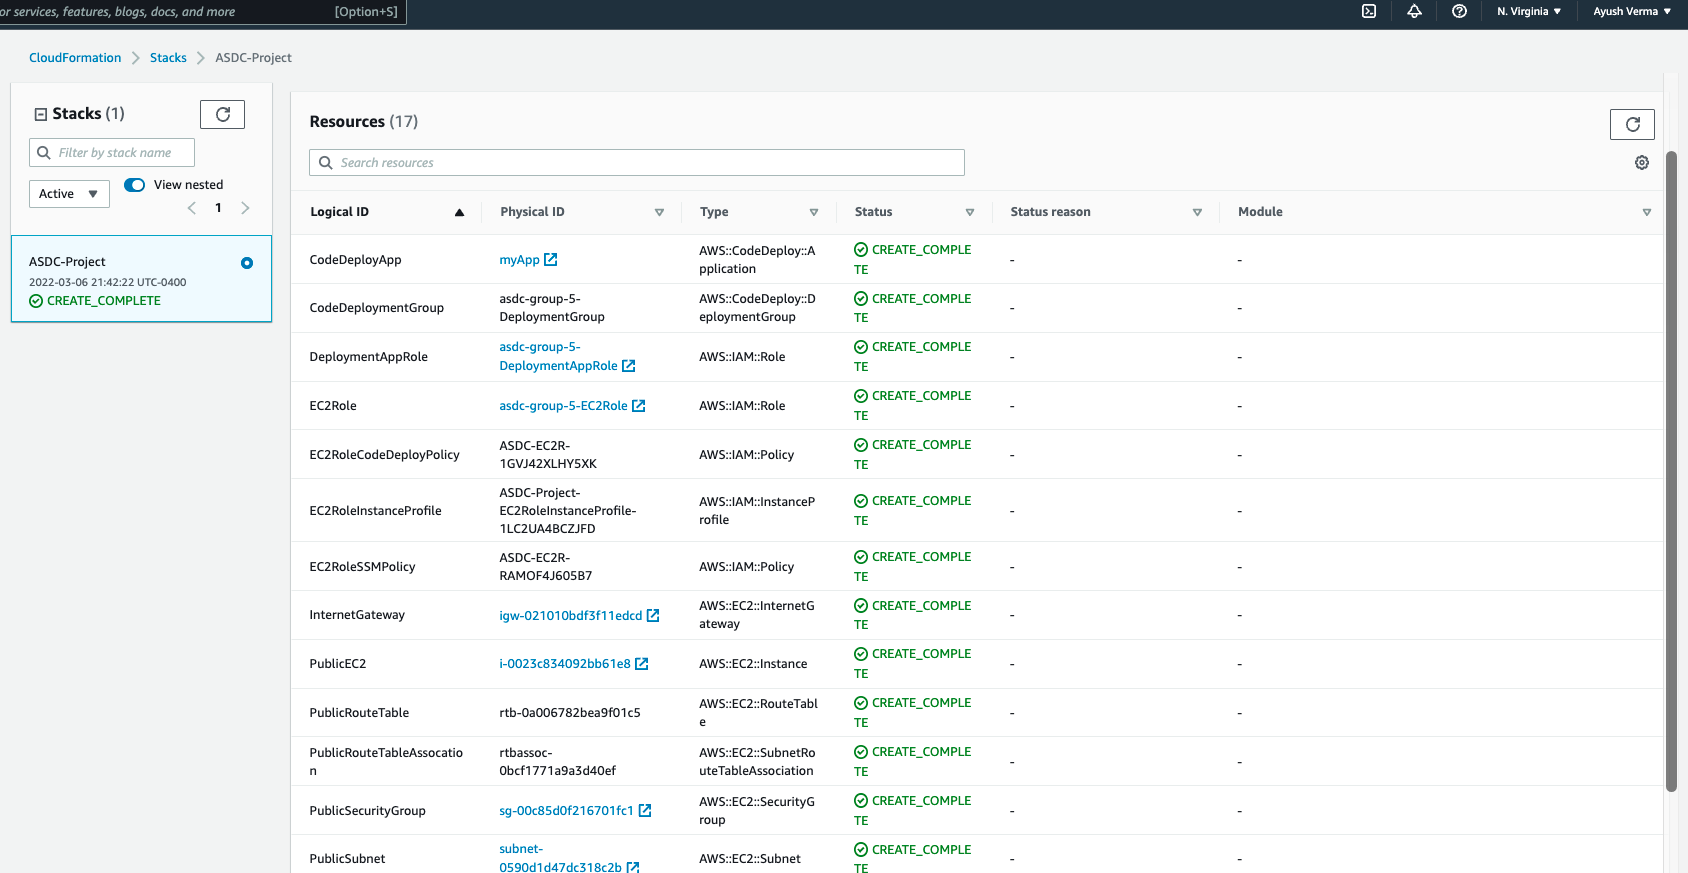
Task: Open the N. Virginia region dropdown
Action: (1528, 11)
